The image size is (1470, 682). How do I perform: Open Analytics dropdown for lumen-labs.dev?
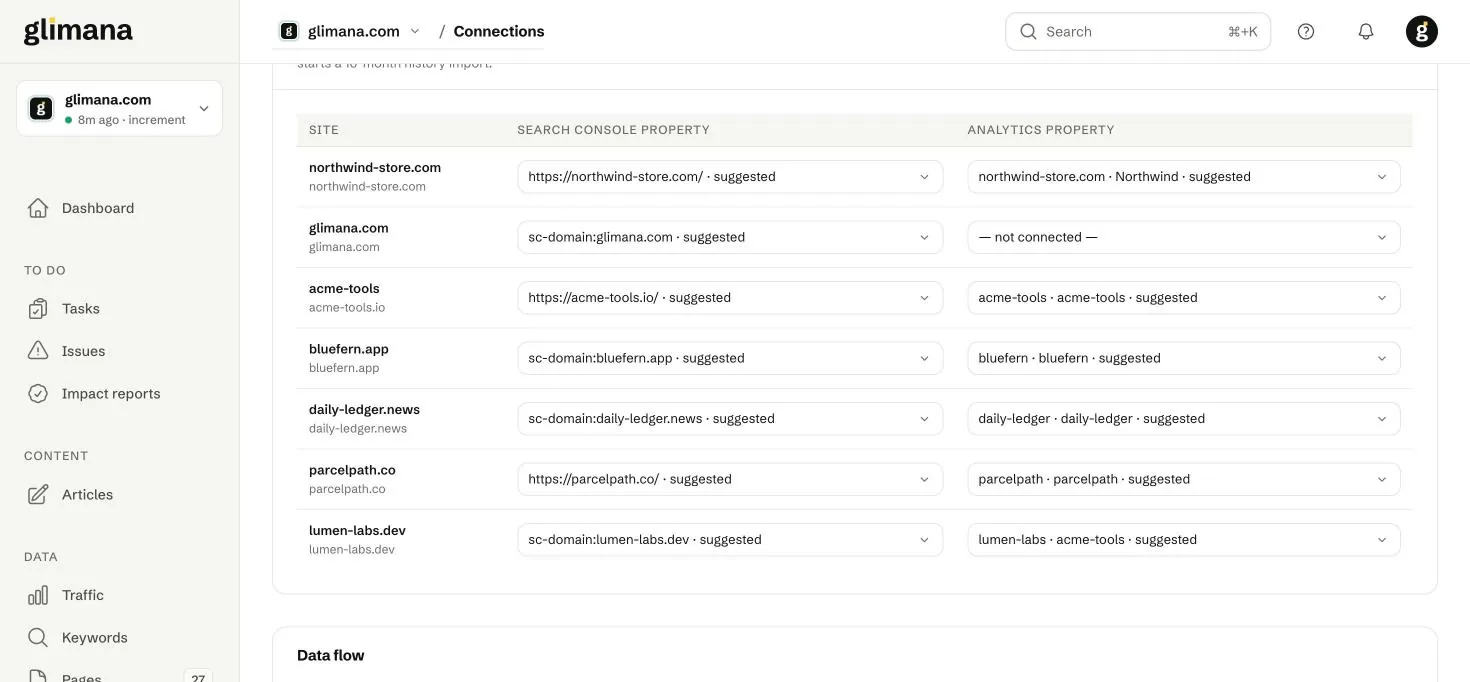click(1184, 540)
